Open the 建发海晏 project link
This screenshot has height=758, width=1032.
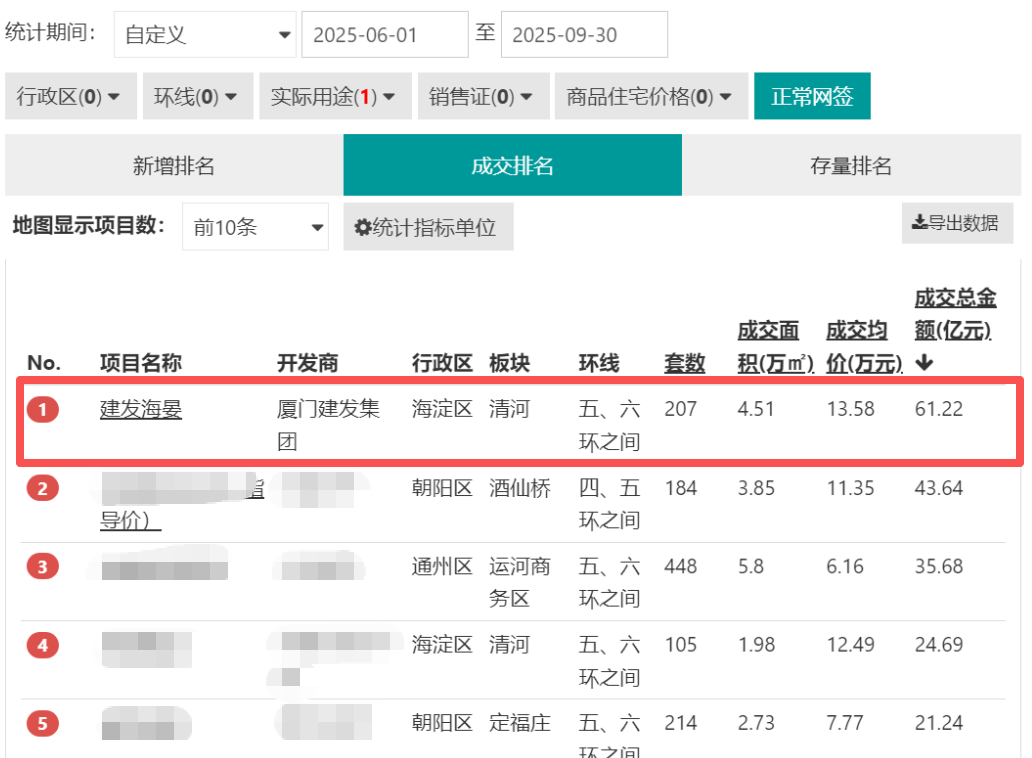pos(141,409)
